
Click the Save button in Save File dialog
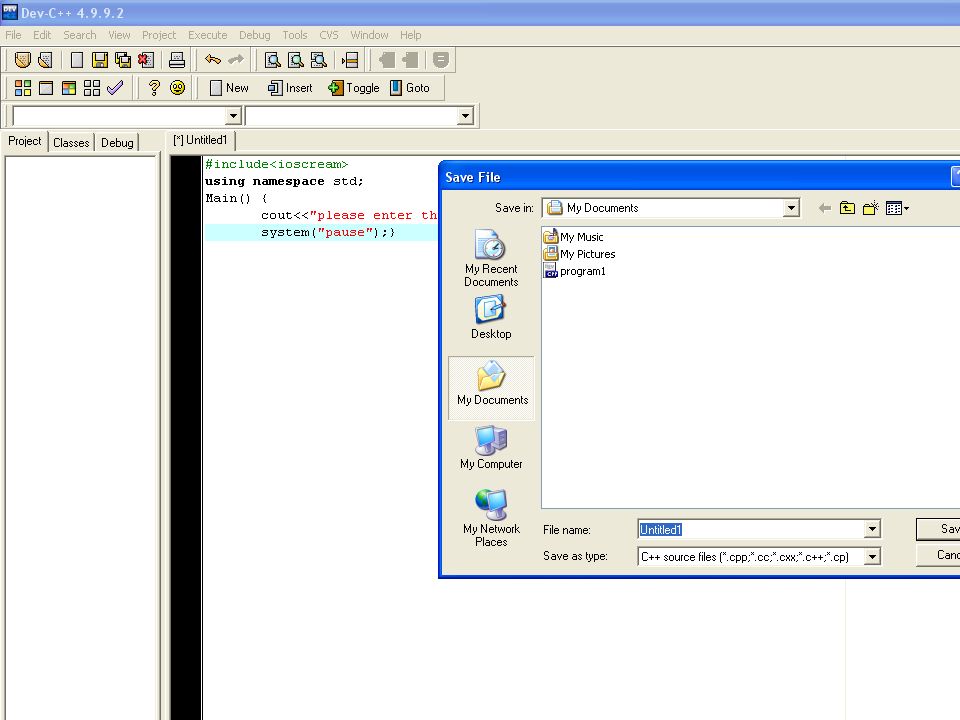coord(938,529)
